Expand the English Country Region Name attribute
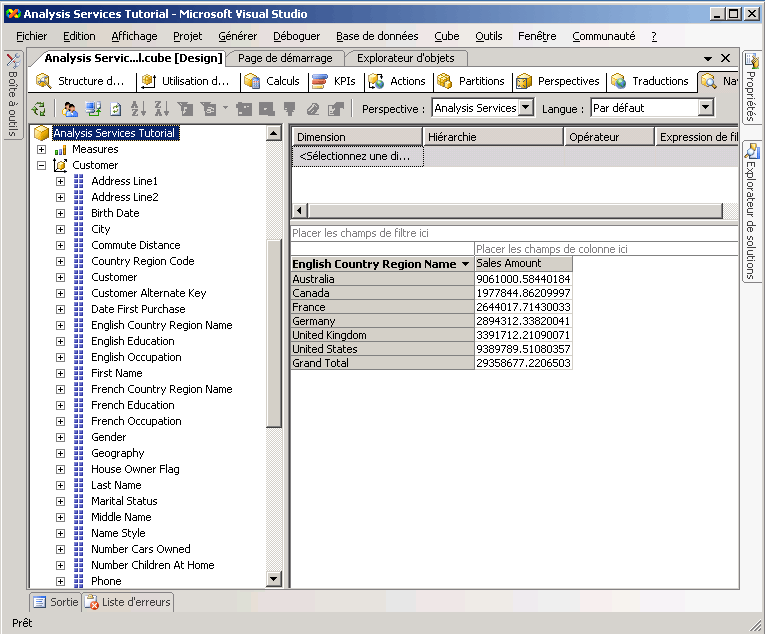Screen dimensions: 765x634 point(60,326)
